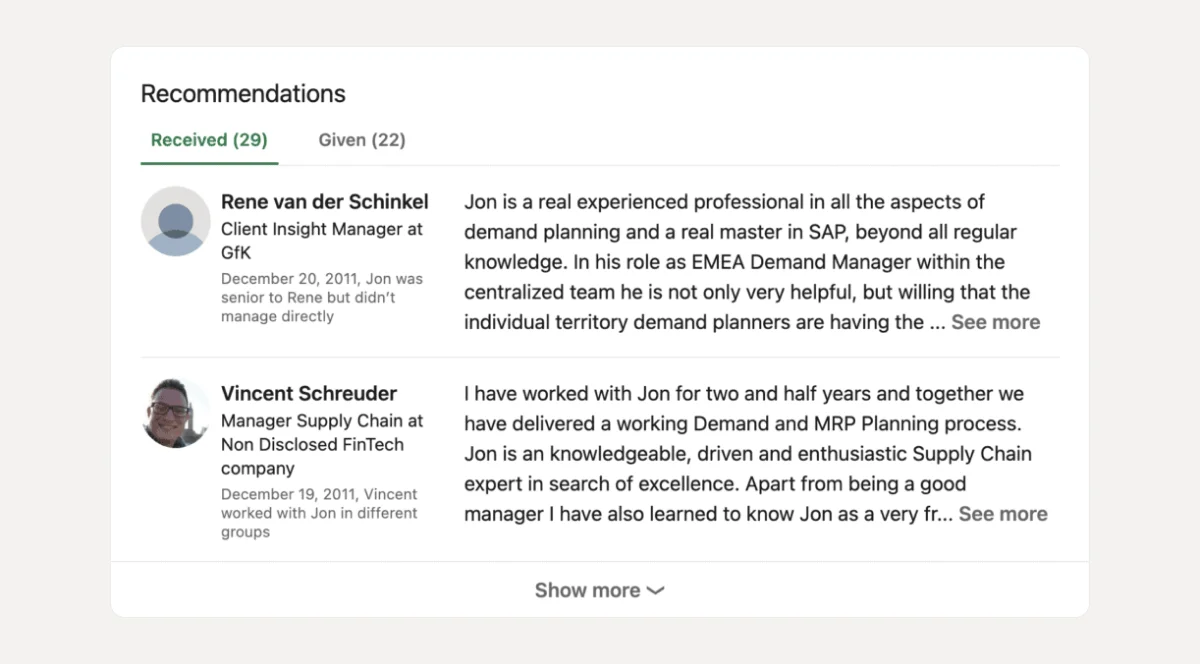
Task: Switch to the Given (22) tab
Action: [x=361, y=140]
